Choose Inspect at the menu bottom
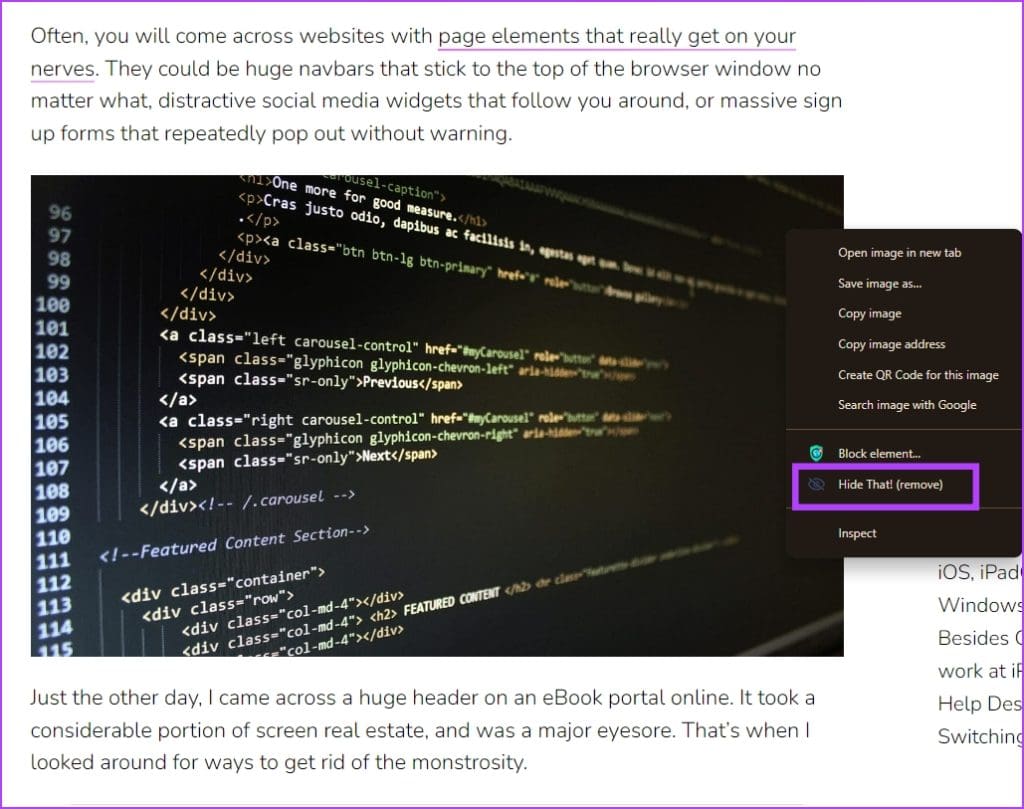This screenshot has height=809, width=1024. click(856, 533)
